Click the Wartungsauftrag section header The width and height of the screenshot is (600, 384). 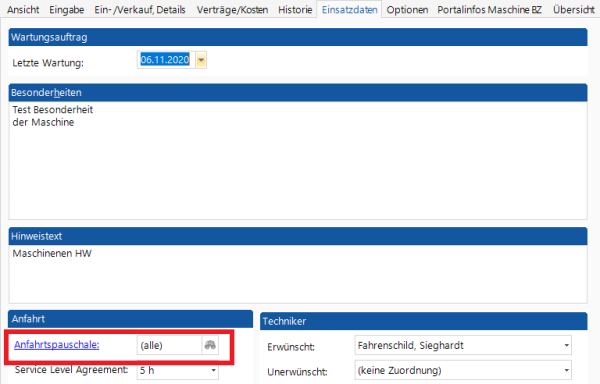click(x=298, y=37)
